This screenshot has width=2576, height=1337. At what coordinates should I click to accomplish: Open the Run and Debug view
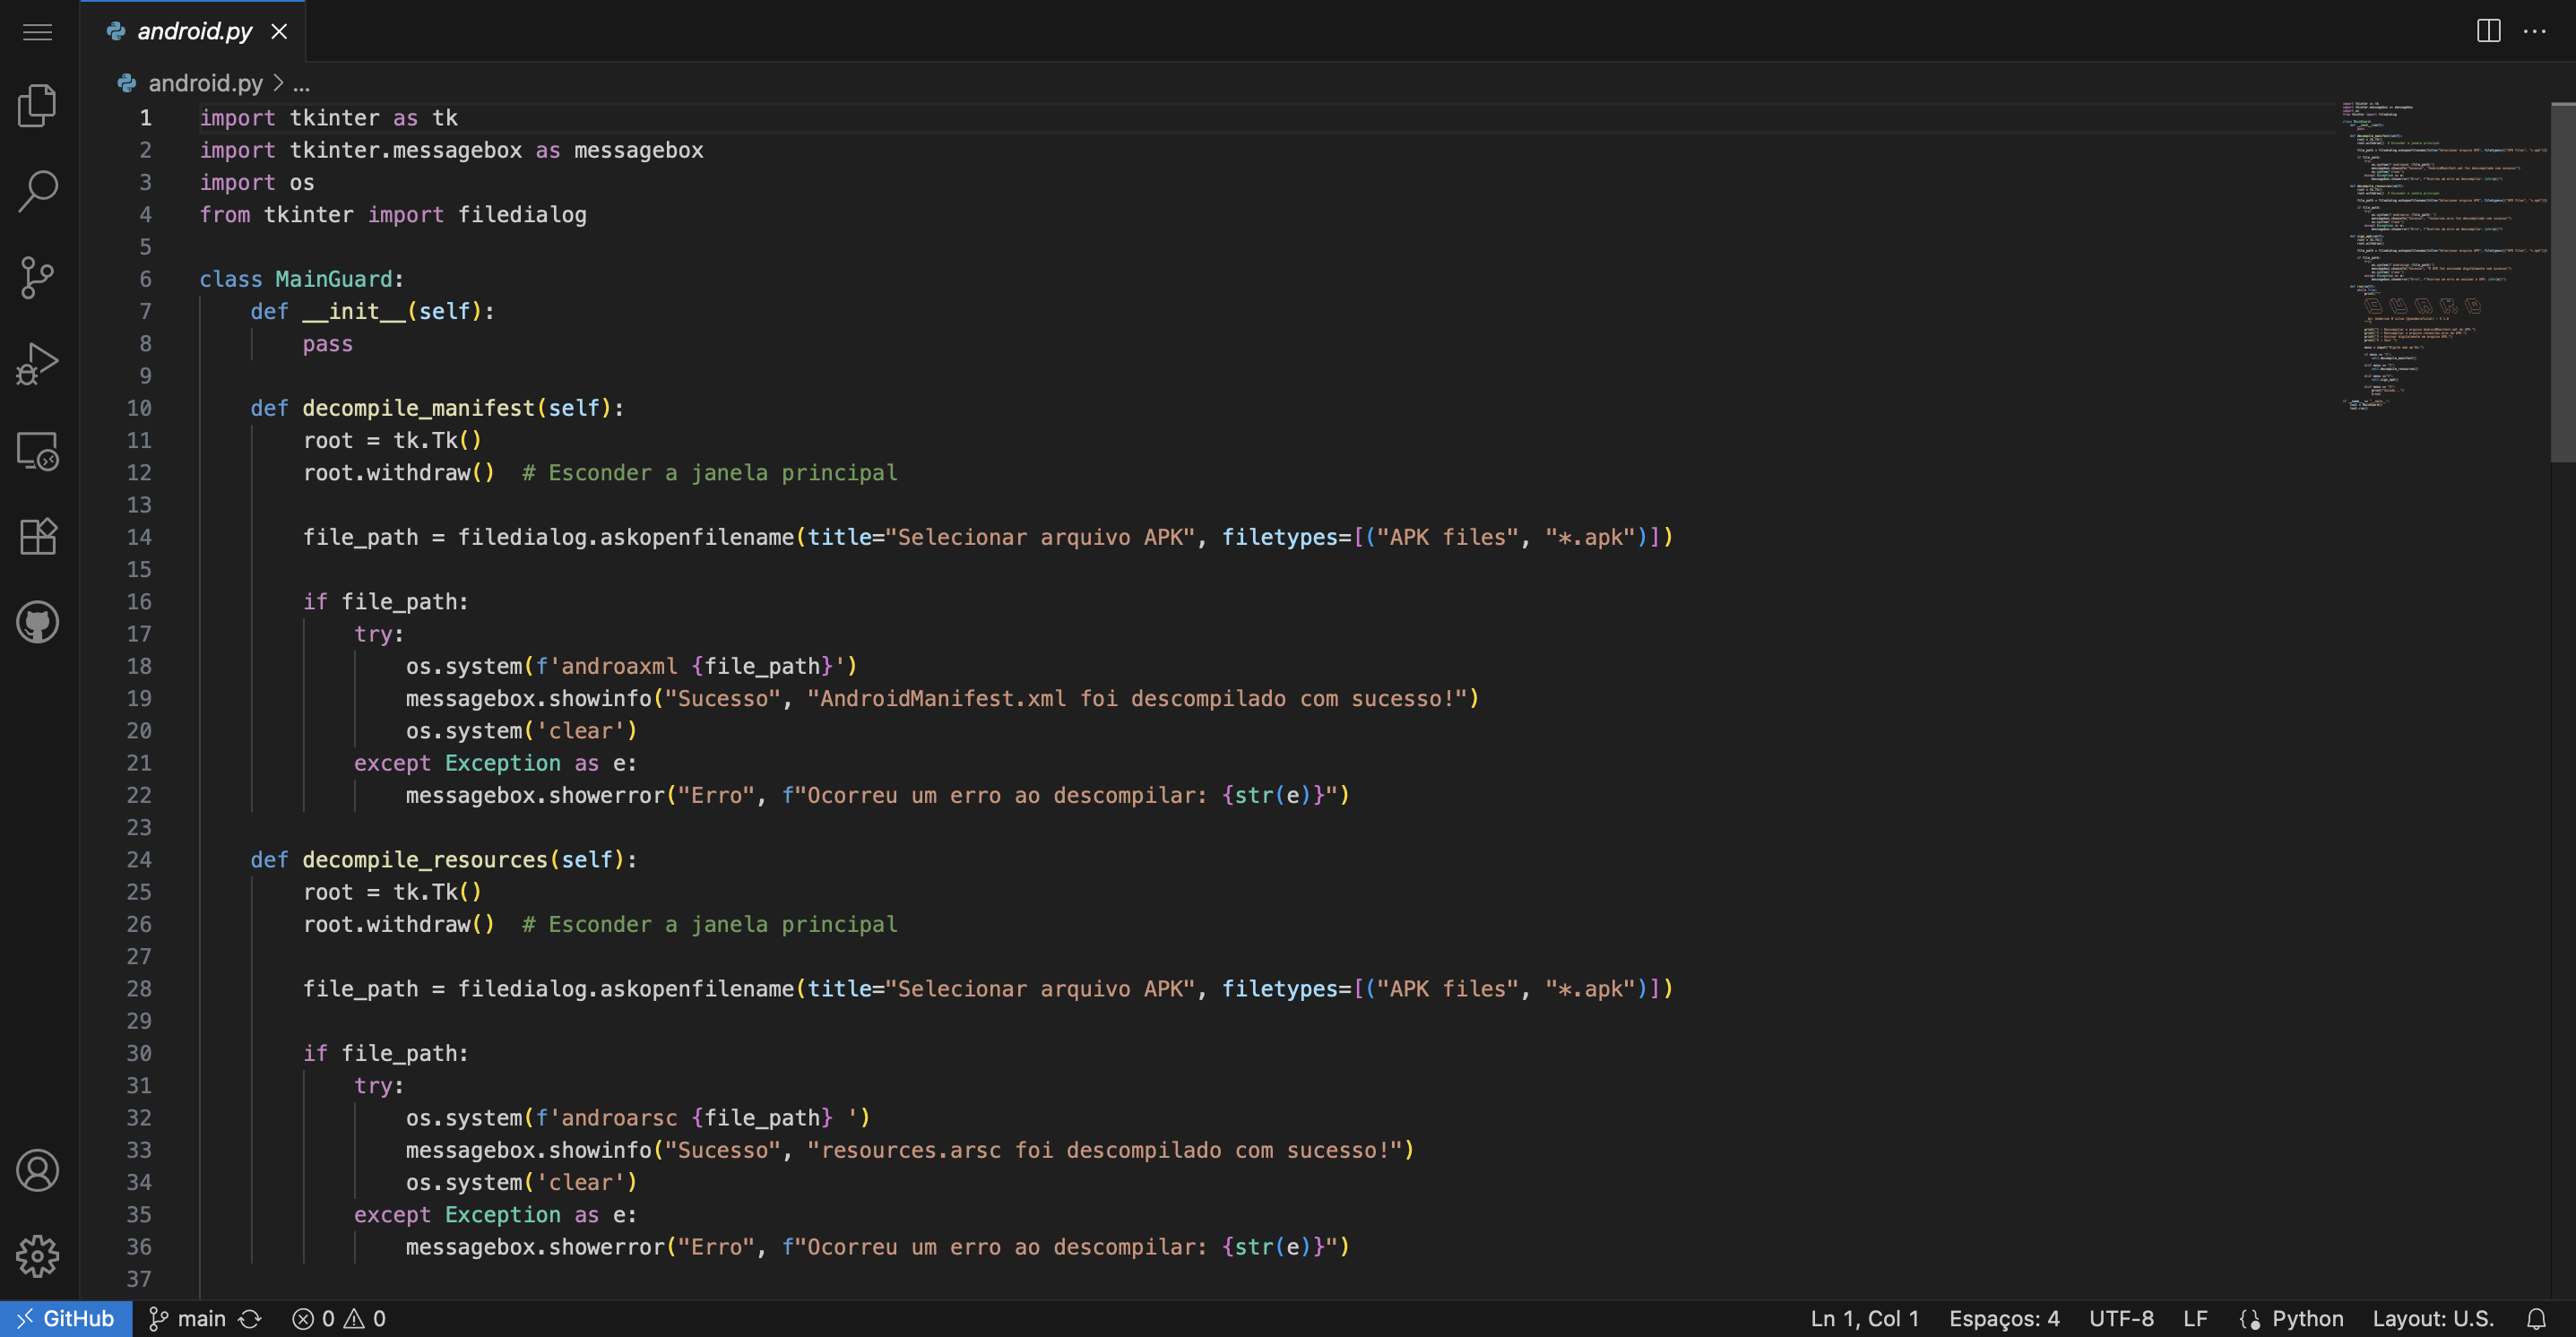38,364
